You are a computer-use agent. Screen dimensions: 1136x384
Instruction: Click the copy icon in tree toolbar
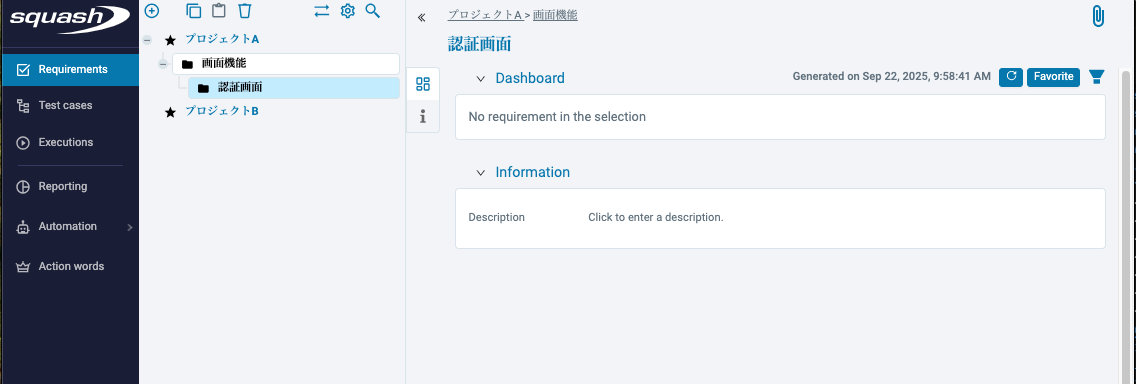(x=193, y=11)
